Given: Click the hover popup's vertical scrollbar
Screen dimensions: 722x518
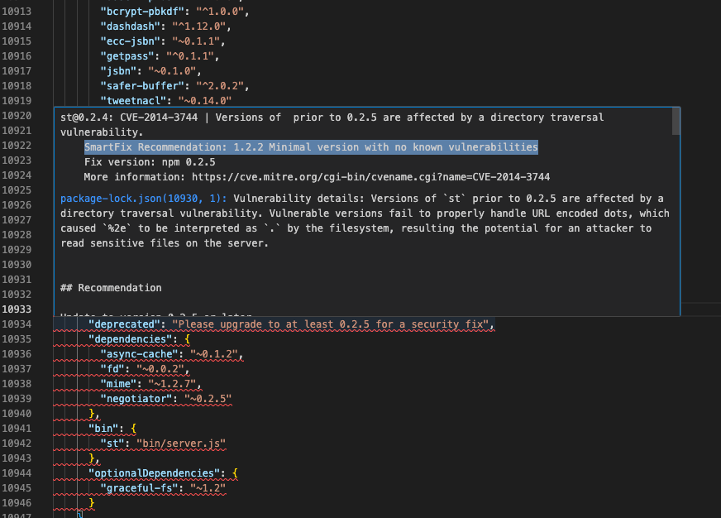Looking at the screenshot, I should [676, 122].
